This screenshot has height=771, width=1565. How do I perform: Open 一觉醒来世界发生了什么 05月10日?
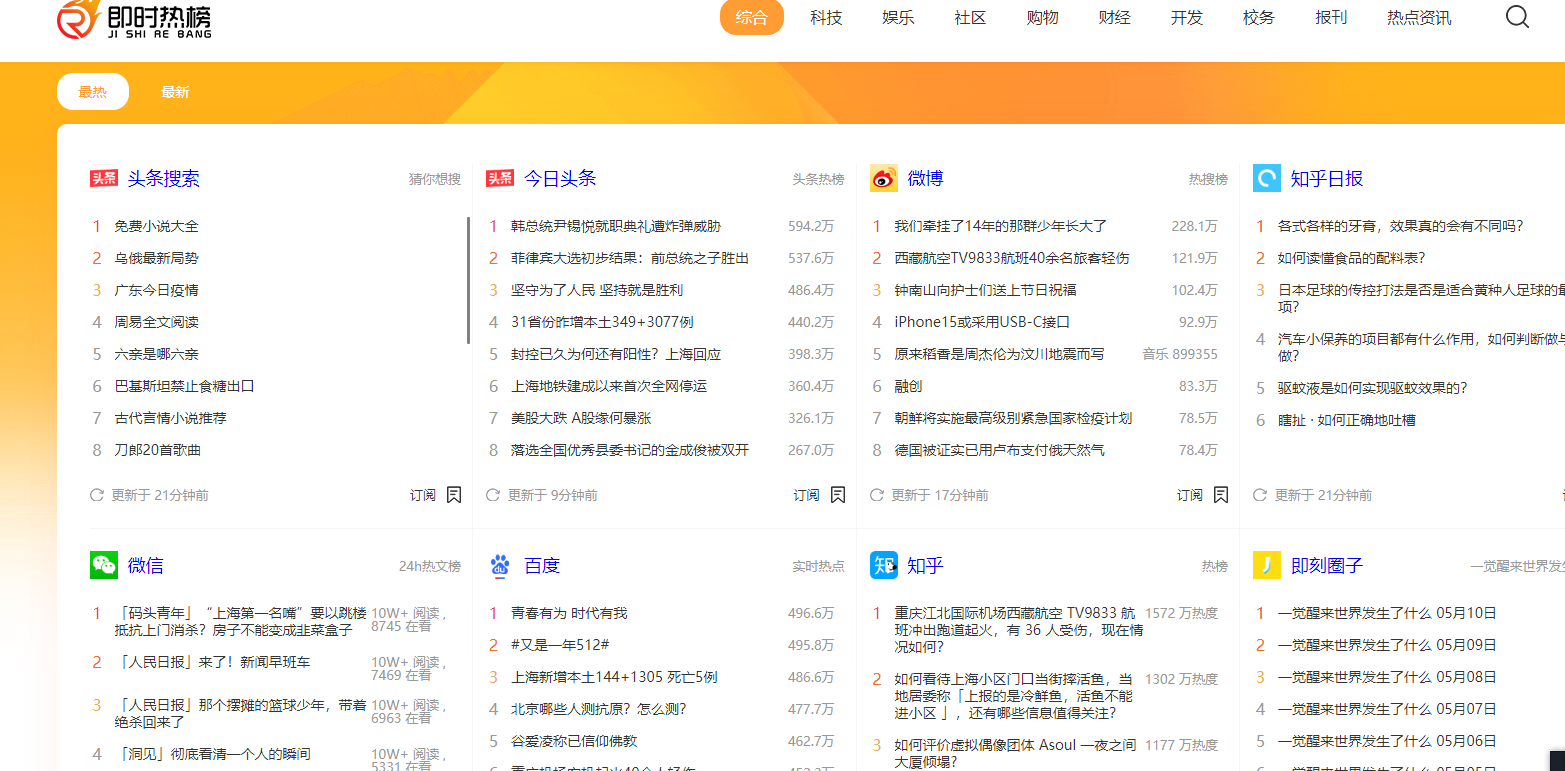tap(1387, 613)
